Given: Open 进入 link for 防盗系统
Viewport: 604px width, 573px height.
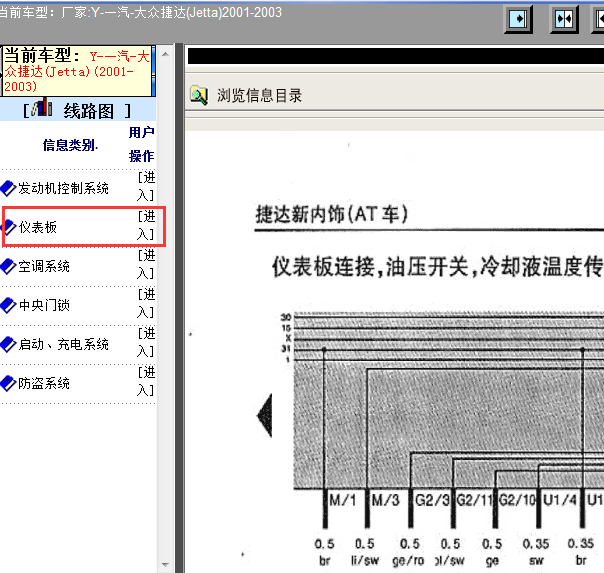Looking at the screenshot, I should click(146, 381).
